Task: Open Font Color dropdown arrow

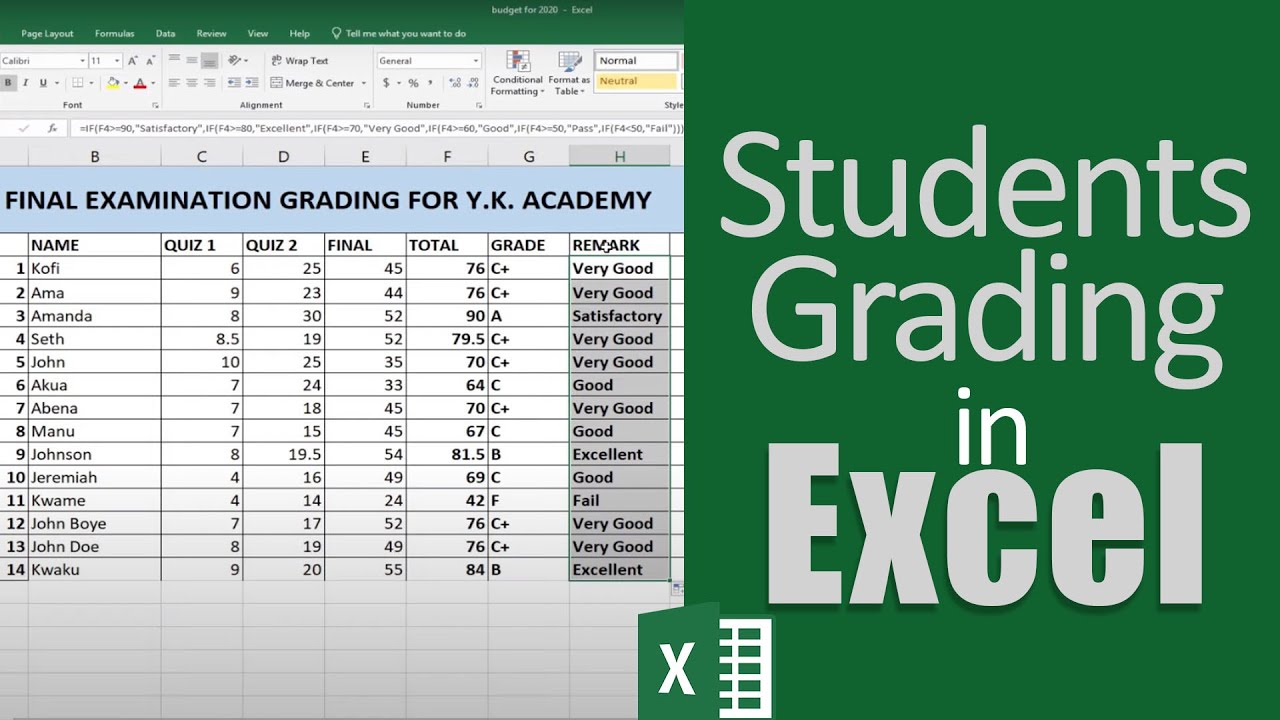Action: pos(152,83)
